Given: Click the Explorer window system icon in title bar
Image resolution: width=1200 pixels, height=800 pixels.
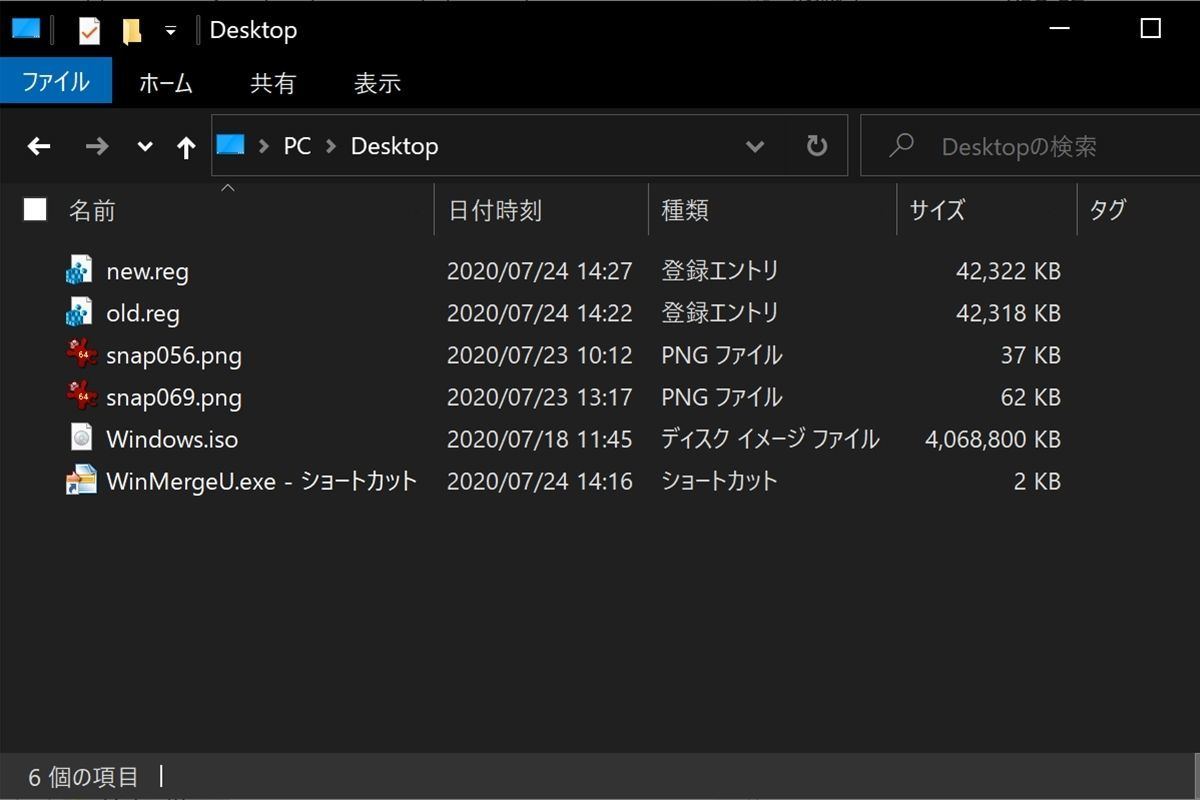Looking at the screenshot, I should (25, 29).
